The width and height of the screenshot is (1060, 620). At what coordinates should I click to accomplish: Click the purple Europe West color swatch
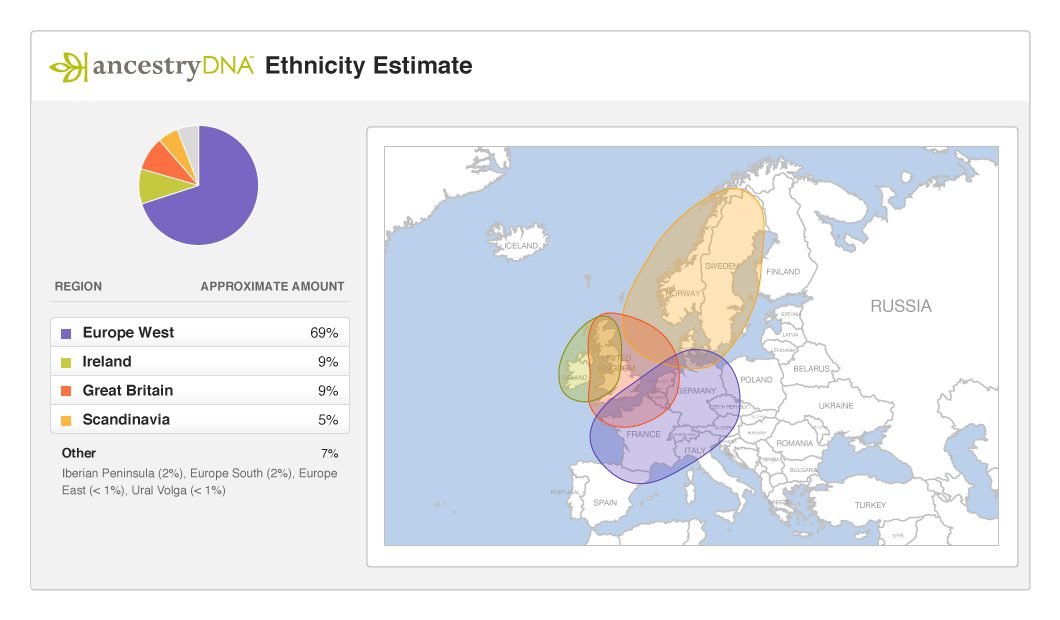67,333
